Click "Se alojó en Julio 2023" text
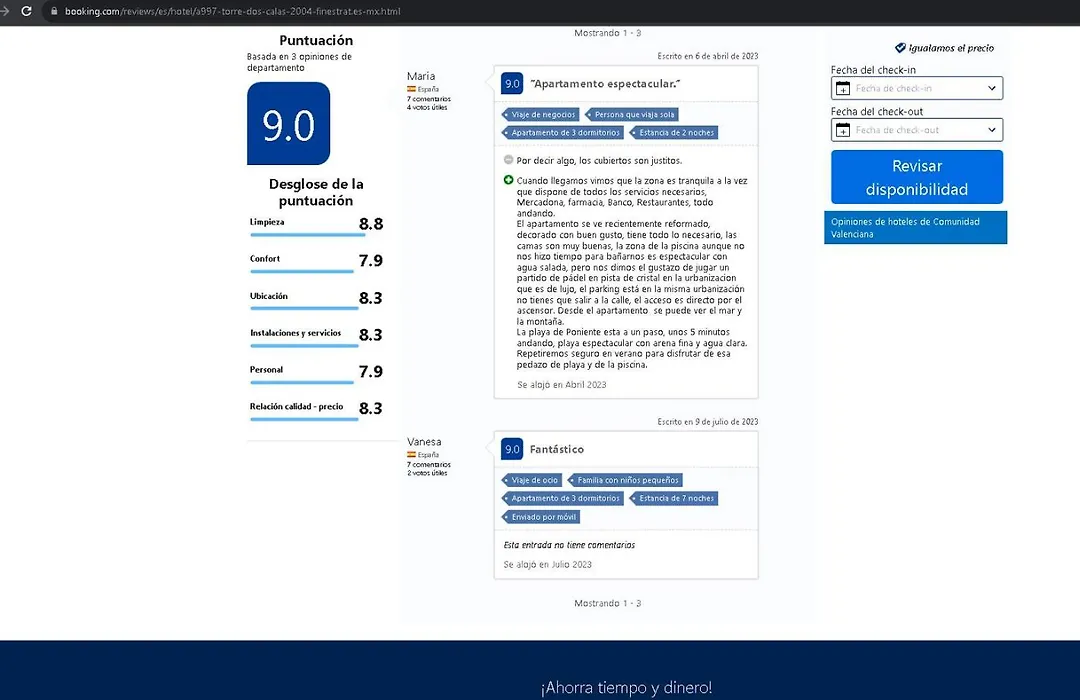 [548, 564]
